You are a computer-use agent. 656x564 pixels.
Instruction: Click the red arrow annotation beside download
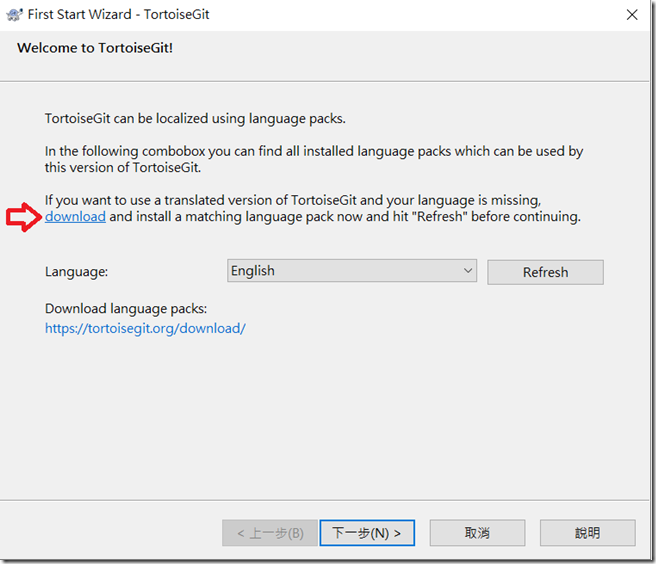[x=24, y=217]
